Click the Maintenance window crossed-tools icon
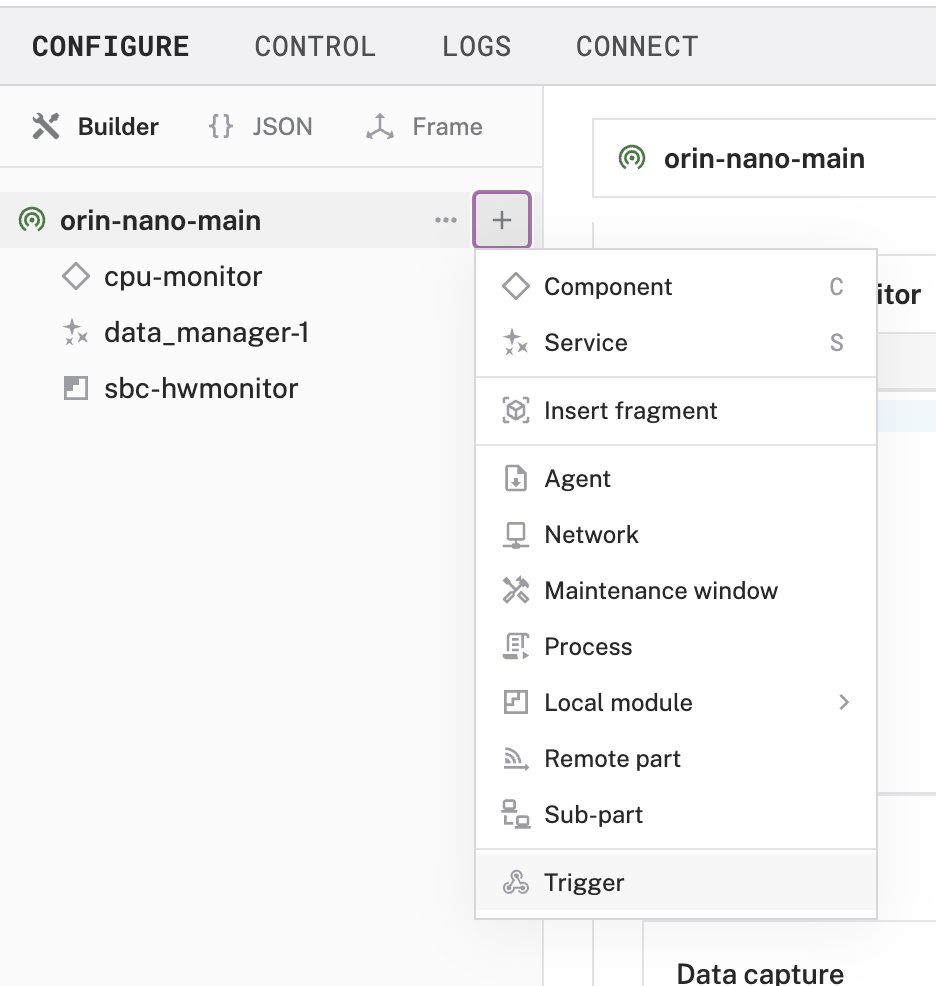 pos(516,590)
